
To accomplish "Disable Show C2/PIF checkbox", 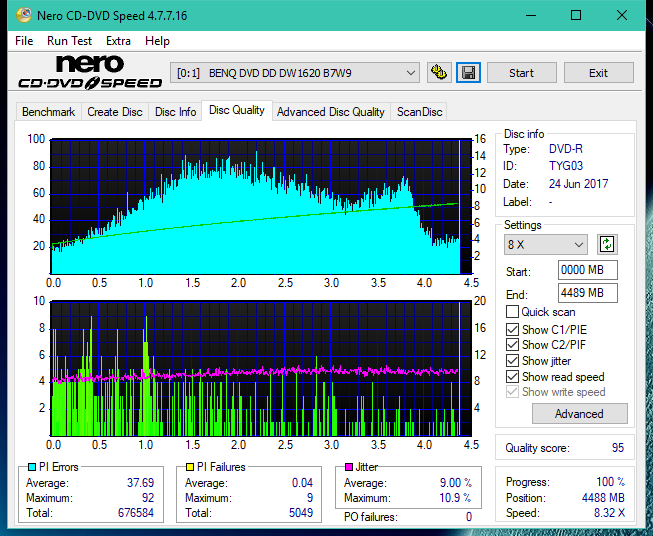I will point(512,345).
